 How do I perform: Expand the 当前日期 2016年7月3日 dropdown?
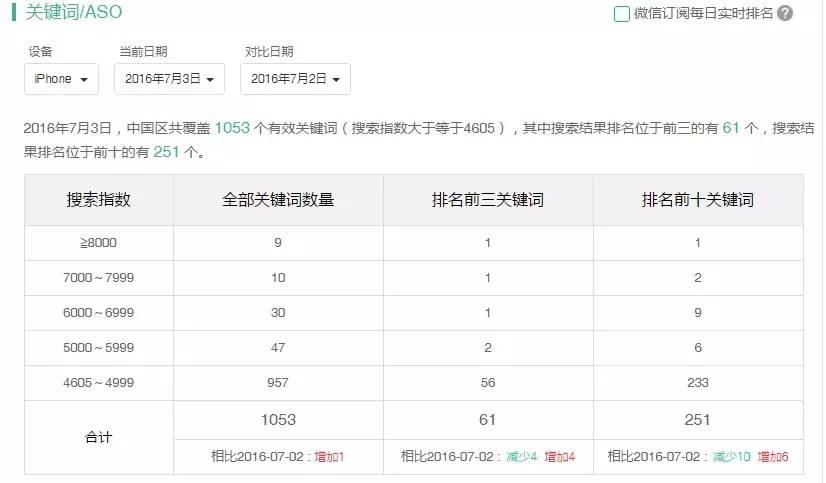tap(169, 79)
